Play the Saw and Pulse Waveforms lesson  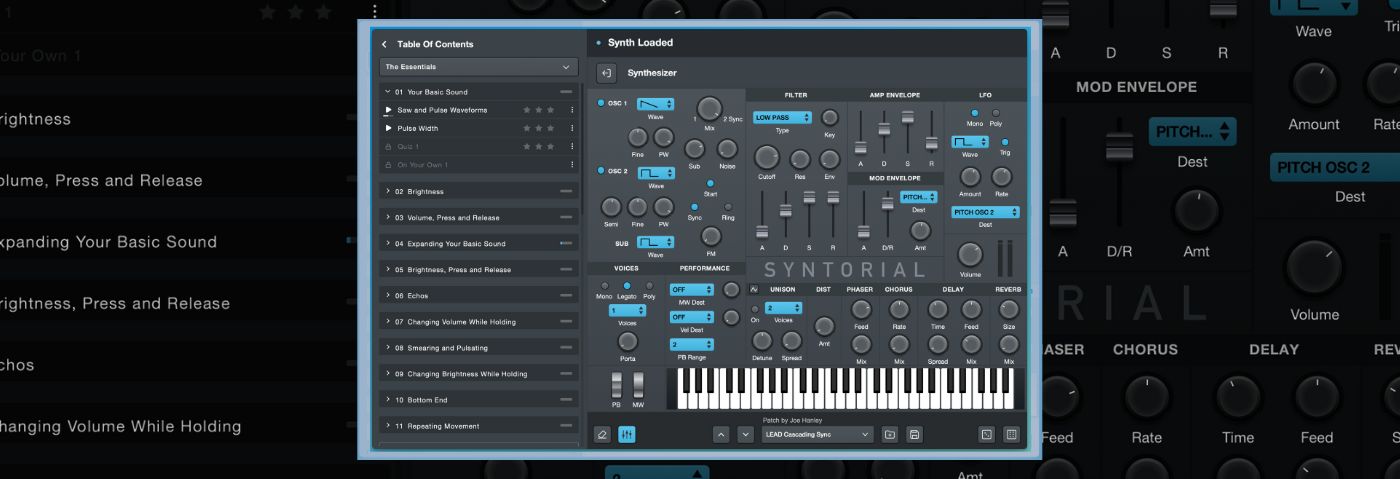click(x=389, y=110)
